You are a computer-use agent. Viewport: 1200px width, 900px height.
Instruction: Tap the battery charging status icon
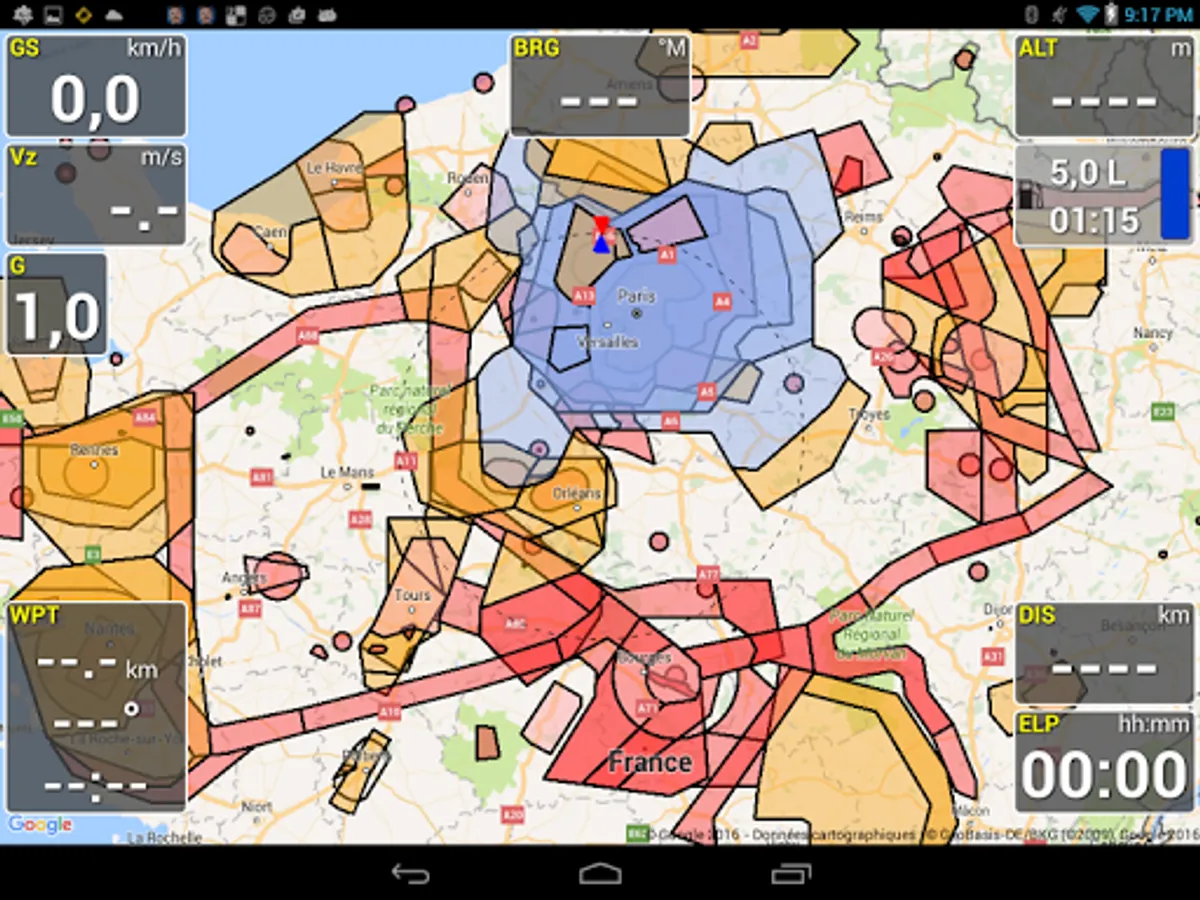tap(1110, 14)
